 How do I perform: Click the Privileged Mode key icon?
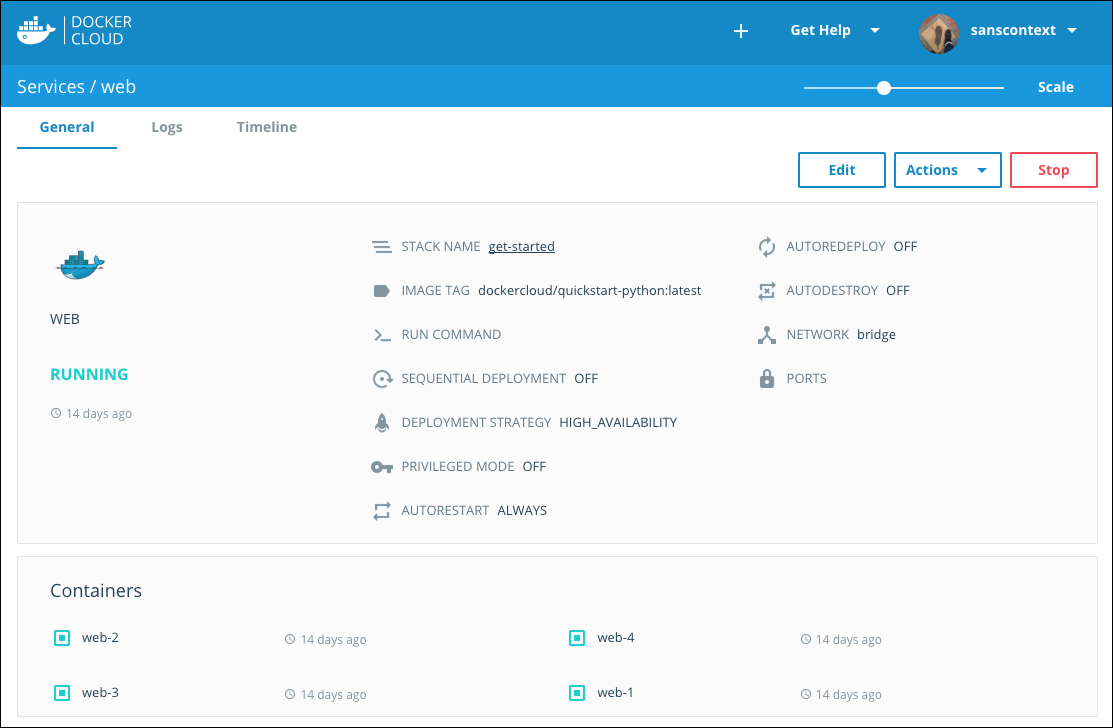(x=381, y=467)
